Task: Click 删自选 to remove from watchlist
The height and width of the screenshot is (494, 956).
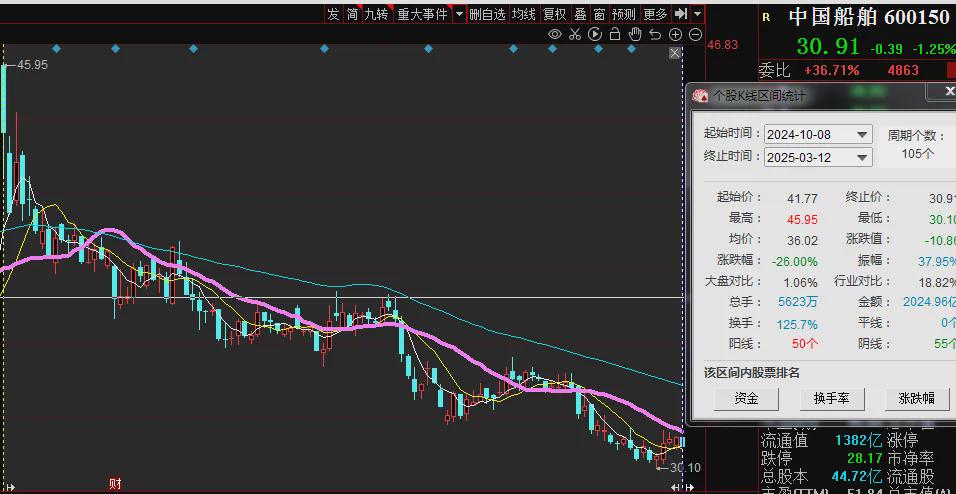Action: [x=487, y=14]
